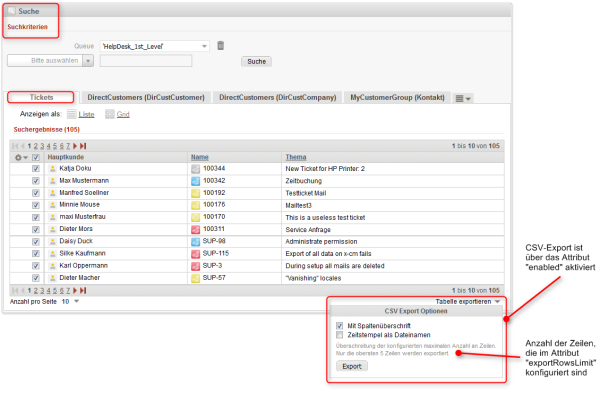This screenshot has height=393, width=600.
Task: Open MyCustomerGroup (Kontakt) tab
Action: coord(397,97)
